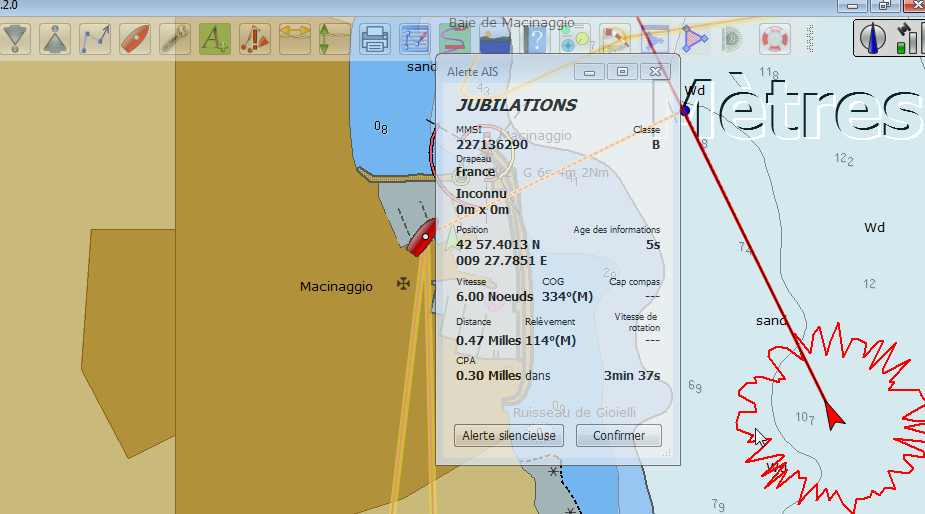The width and height of the screenshot is (925, 514).
Task: Click the blue arrow list plugin icon
Action: click(x=655, y=39)
